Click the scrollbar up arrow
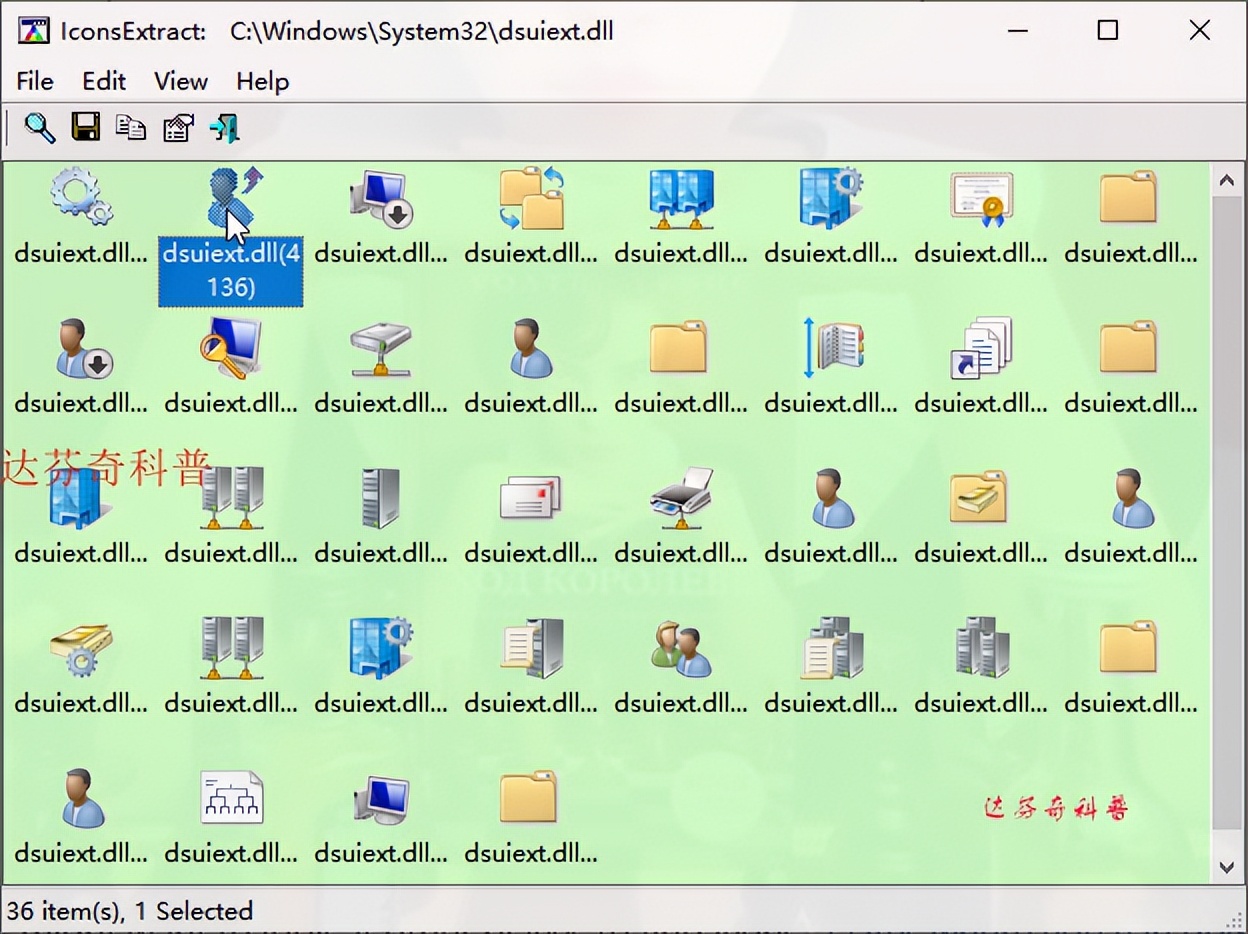The image size is (1248, 934). 1227,180
